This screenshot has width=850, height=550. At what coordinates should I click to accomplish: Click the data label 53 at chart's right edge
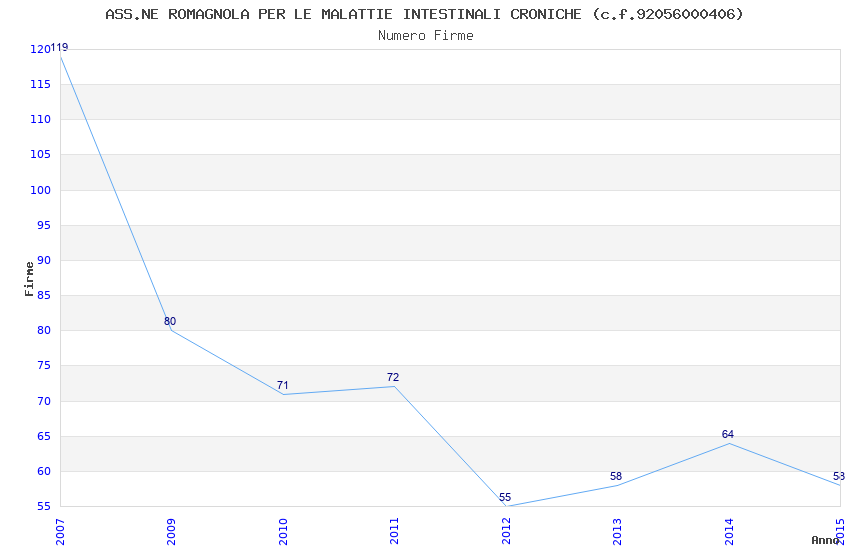839,476
